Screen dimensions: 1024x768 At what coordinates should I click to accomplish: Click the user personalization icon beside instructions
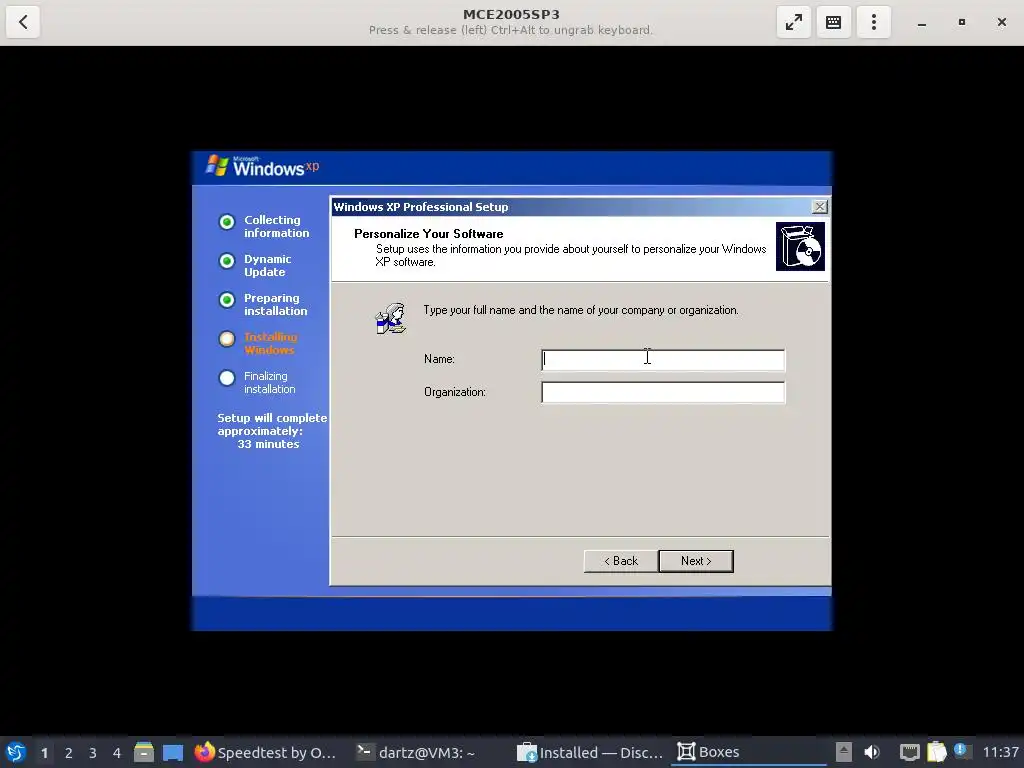coord(391,319)
